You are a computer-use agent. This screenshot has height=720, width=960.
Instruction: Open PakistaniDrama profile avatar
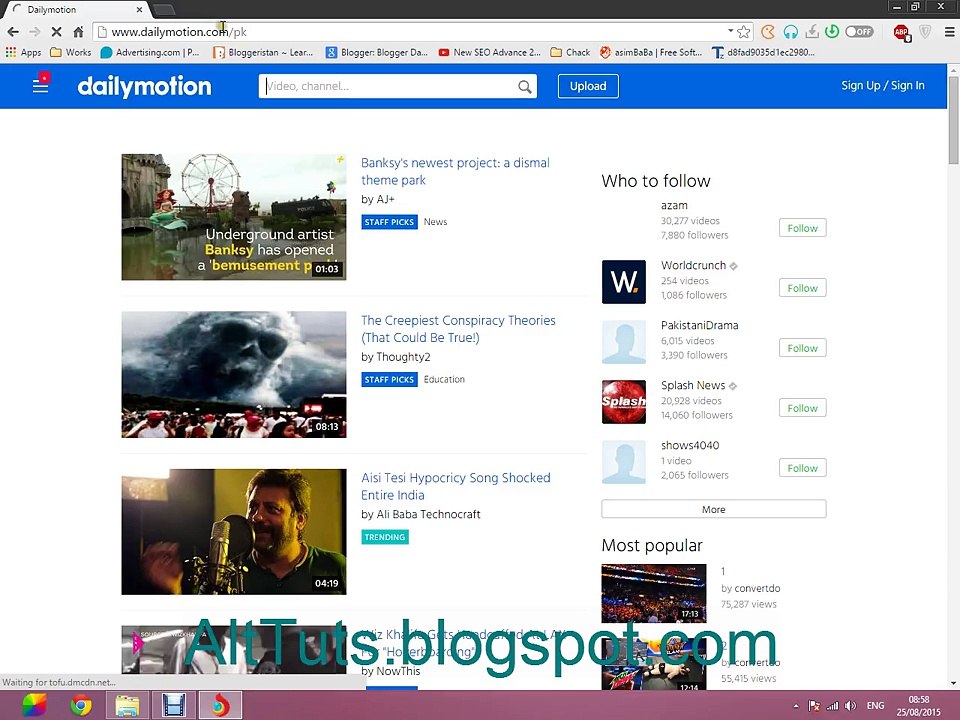point(623,342)
